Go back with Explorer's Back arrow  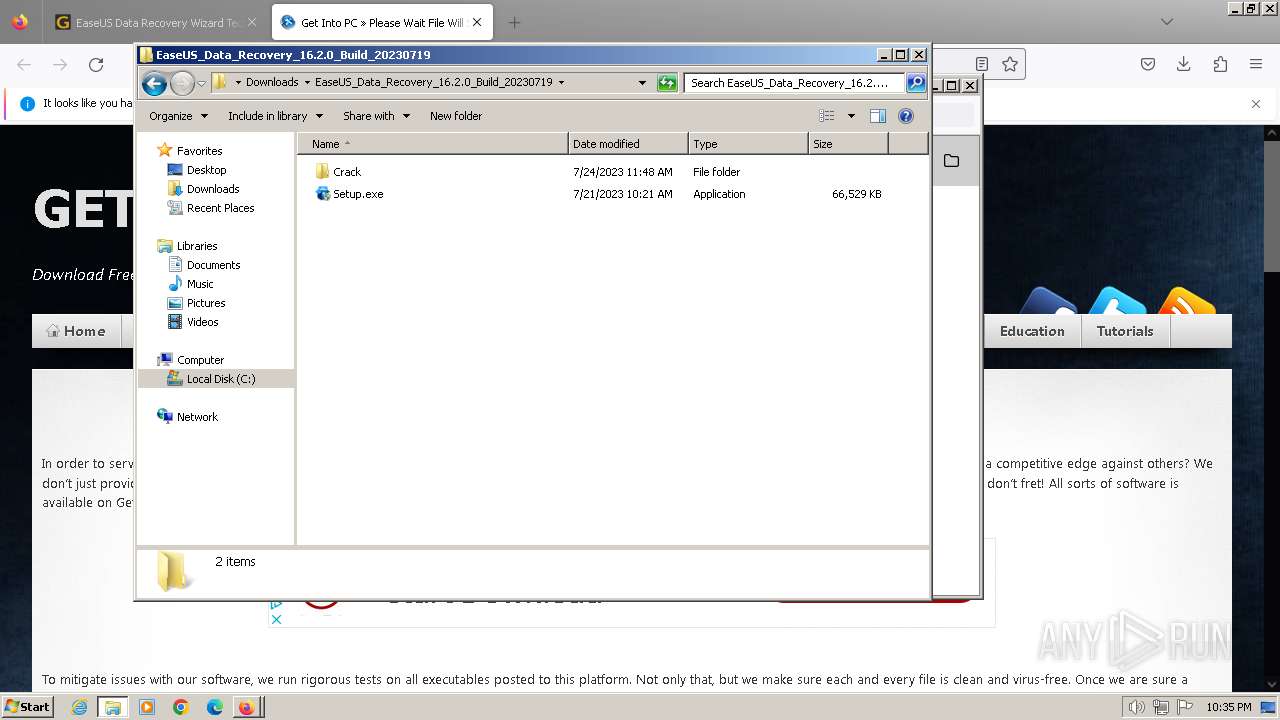point(154,83)
